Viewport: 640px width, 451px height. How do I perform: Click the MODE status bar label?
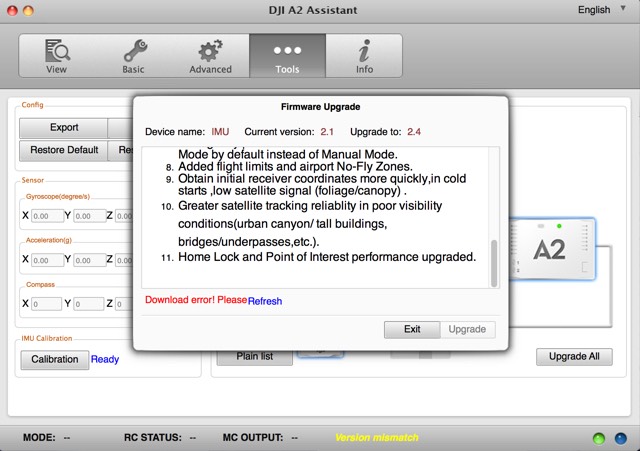[x=39, y=438]
